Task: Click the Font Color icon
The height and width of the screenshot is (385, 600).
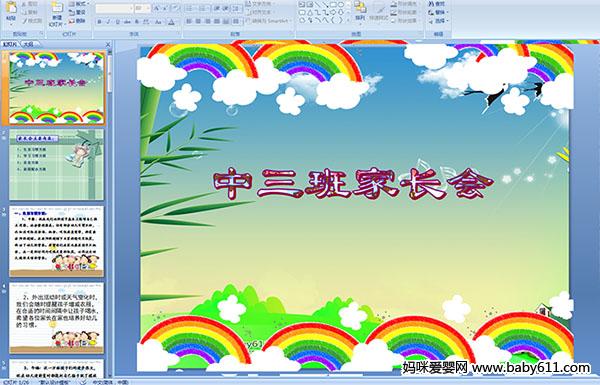Action: [171, 23]
